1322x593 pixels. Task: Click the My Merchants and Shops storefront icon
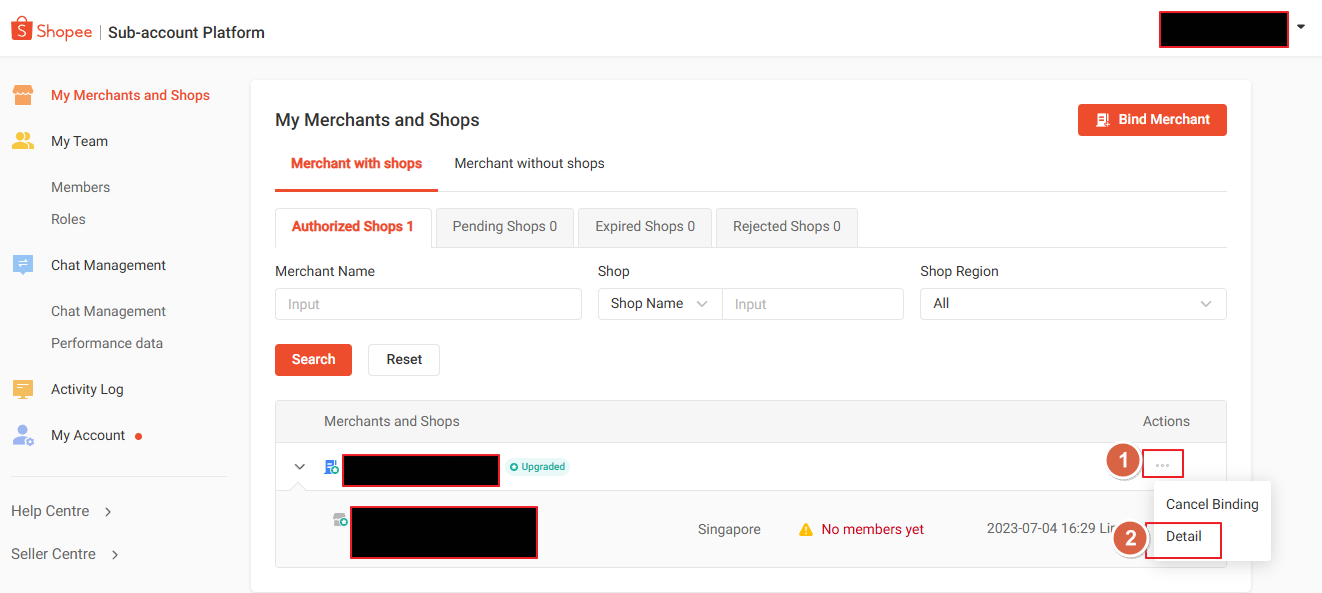23,95
